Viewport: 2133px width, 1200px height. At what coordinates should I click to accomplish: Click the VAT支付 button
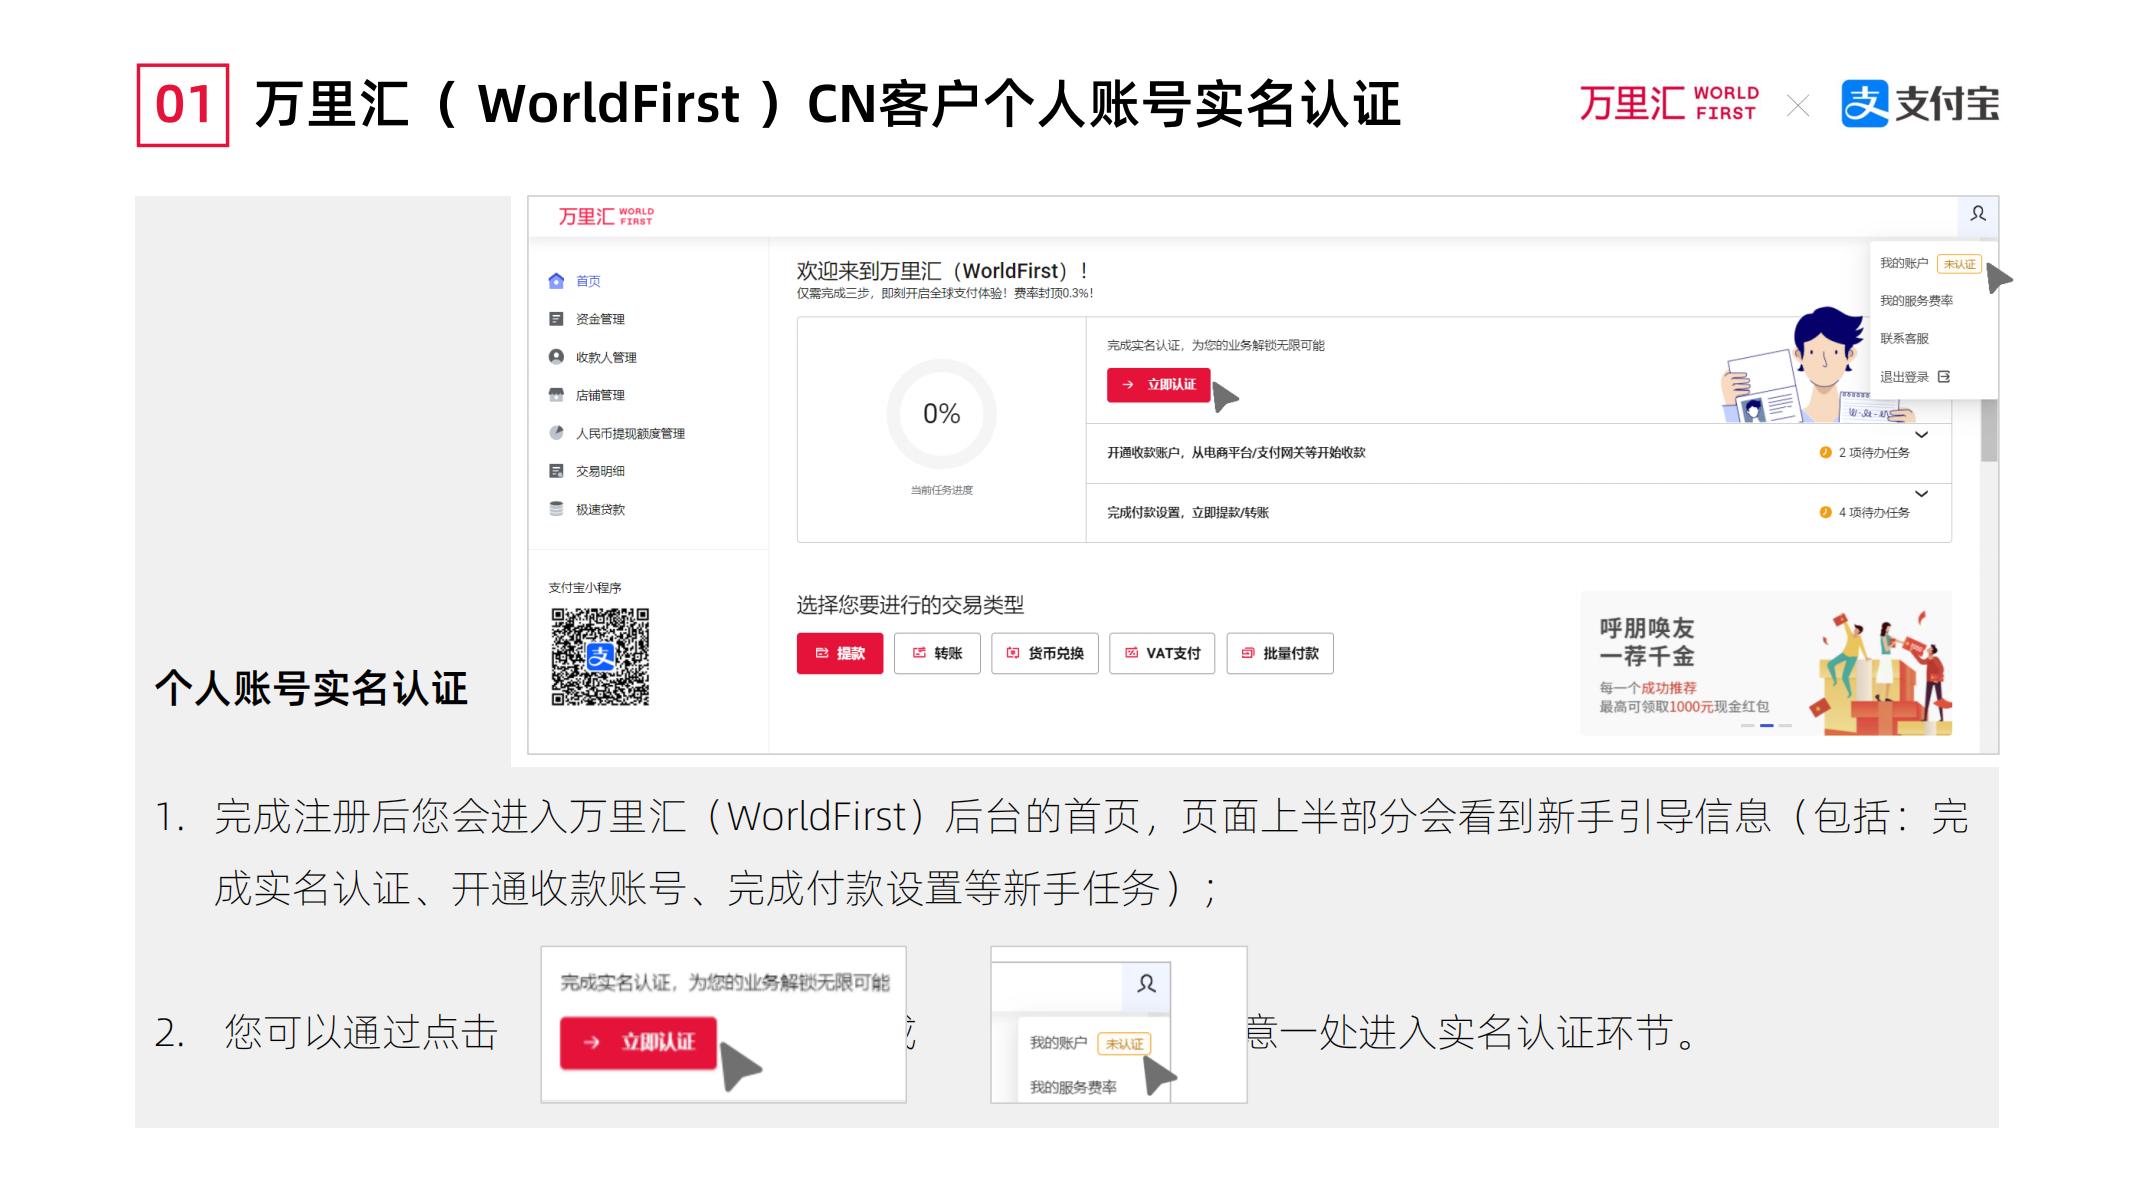tap(1162, 654)
